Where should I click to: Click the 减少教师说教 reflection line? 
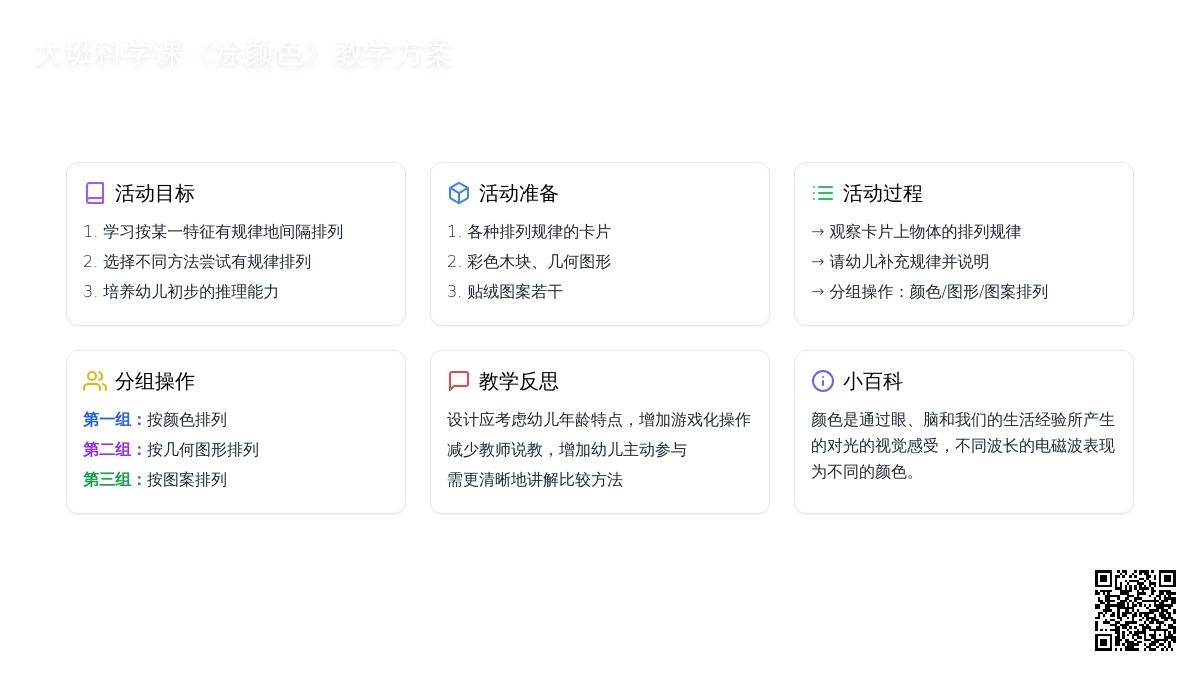click(x=566, y=450)
